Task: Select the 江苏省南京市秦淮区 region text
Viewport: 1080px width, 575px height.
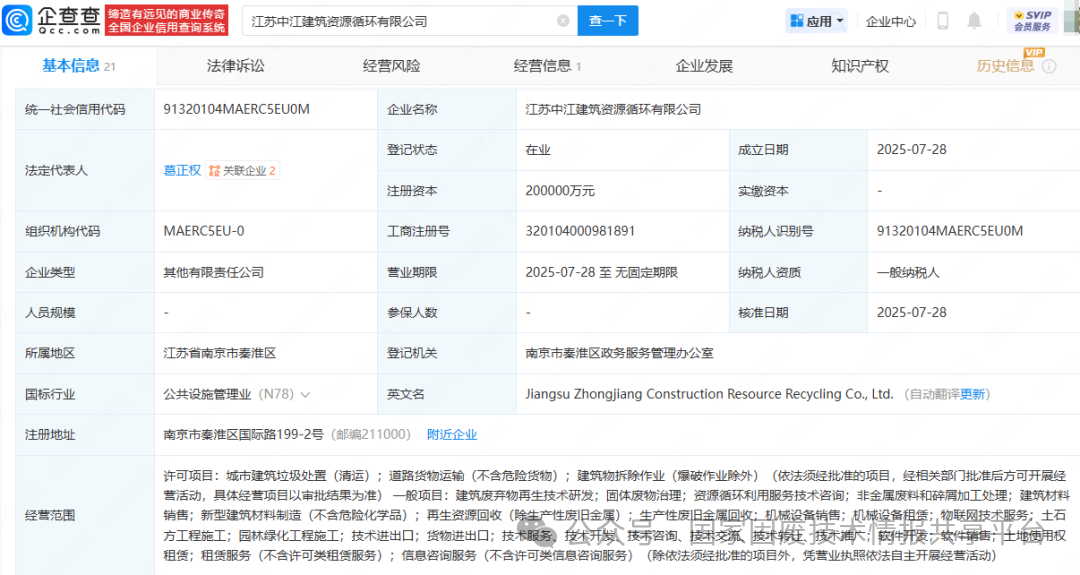Action: [220, 353]
